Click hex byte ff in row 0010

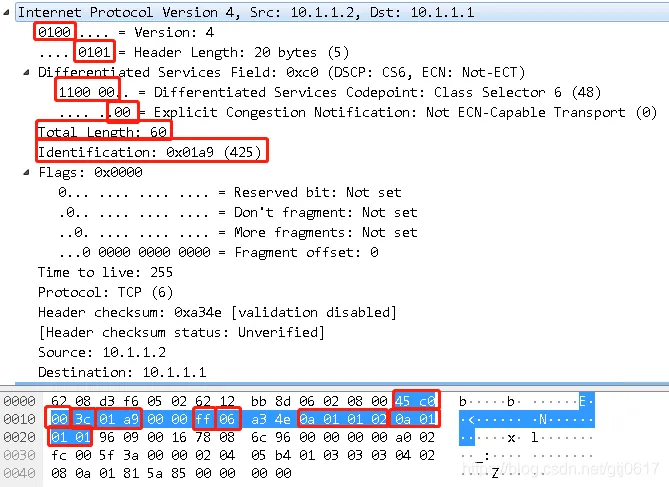[x=203, y=419]
